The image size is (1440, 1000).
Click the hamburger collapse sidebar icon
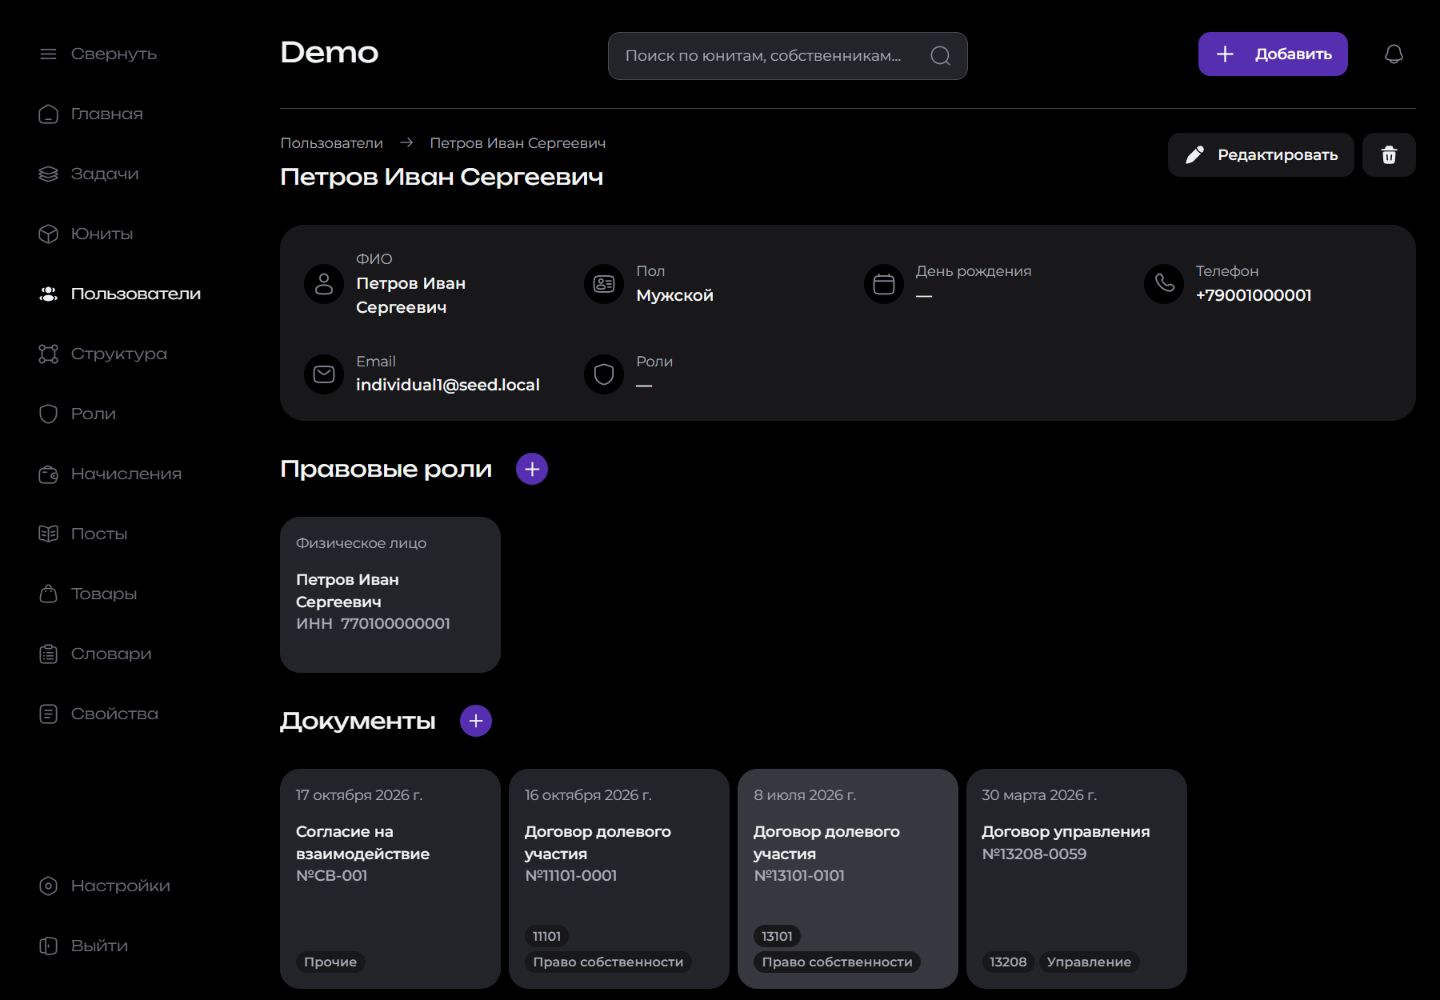pos(48,54)
